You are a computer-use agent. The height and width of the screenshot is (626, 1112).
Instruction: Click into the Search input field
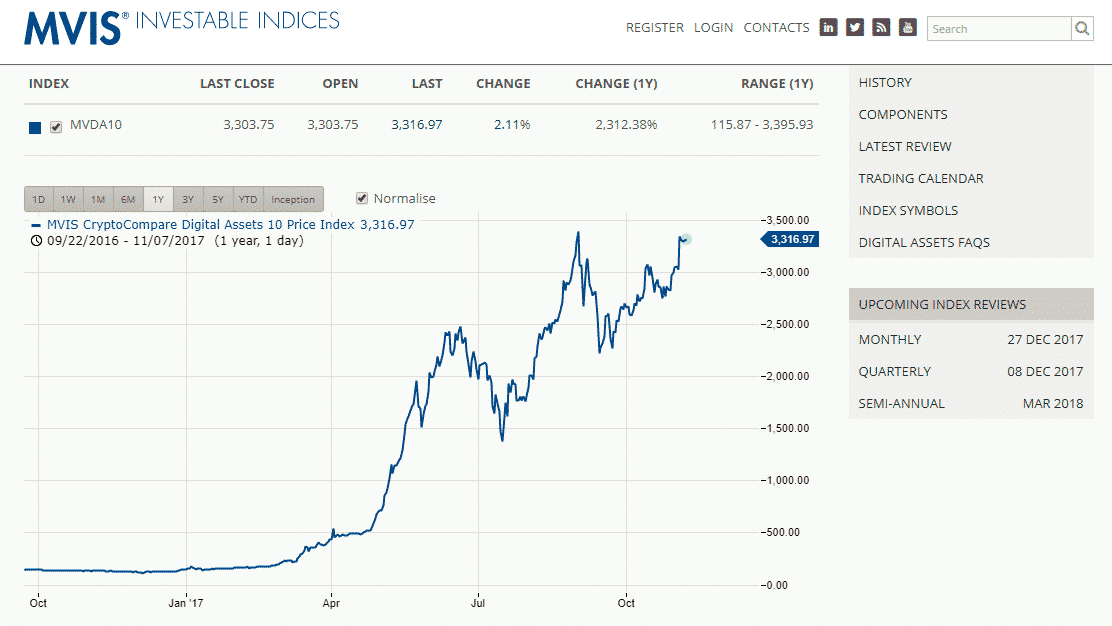point(998,29)
